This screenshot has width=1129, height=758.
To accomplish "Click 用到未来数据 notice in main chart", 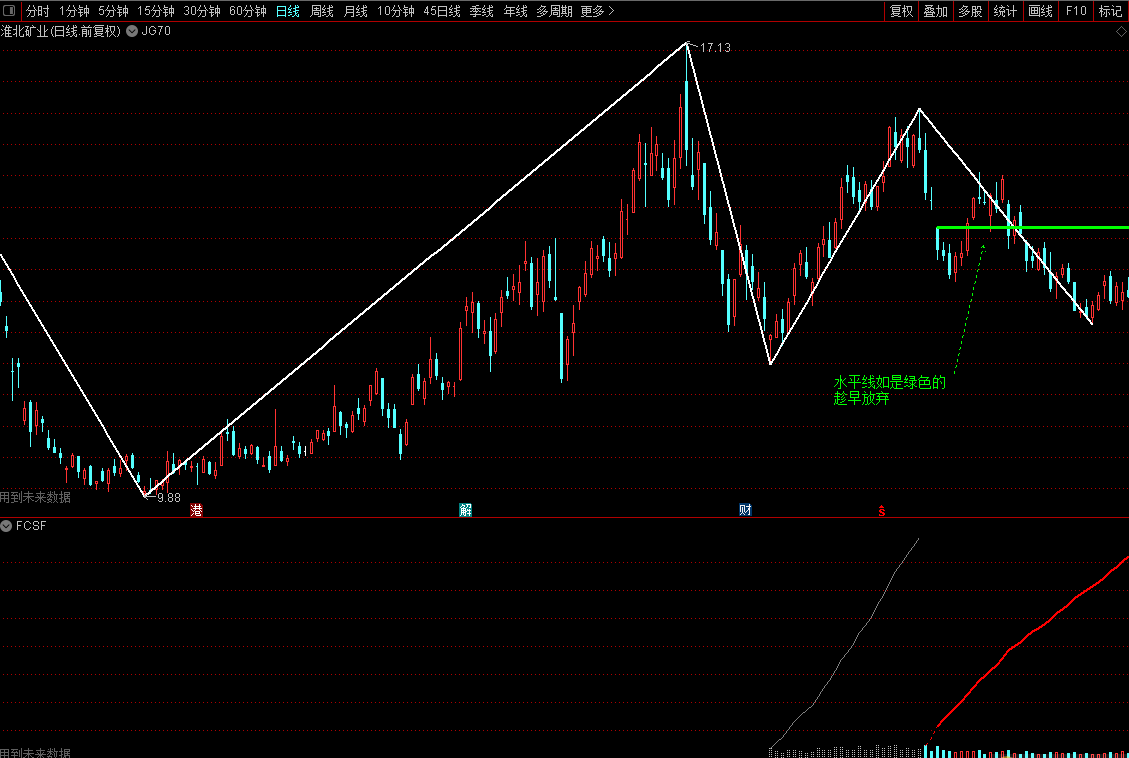I will [35, 497].
